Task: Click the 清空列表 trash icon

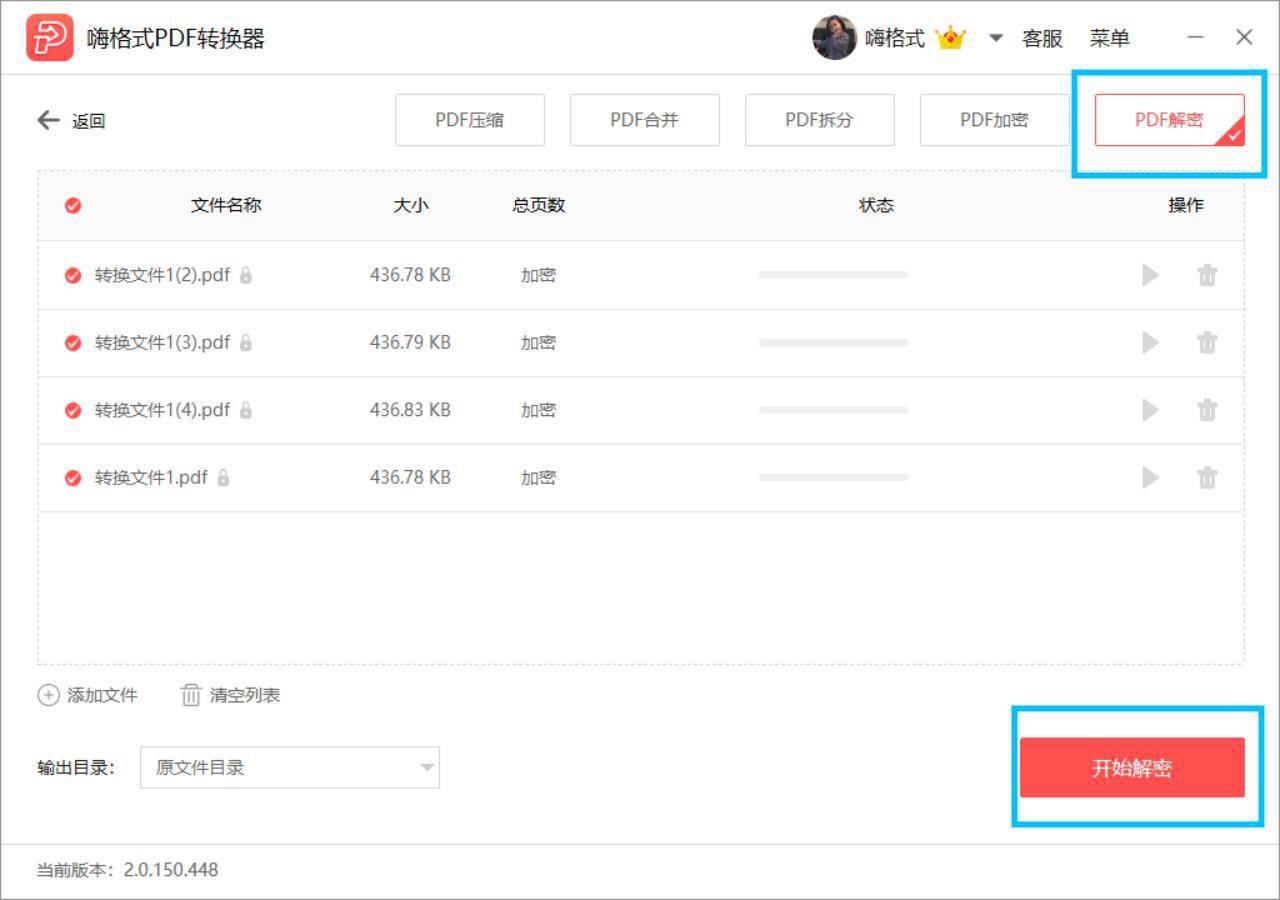Action: [x=191, y=694]
